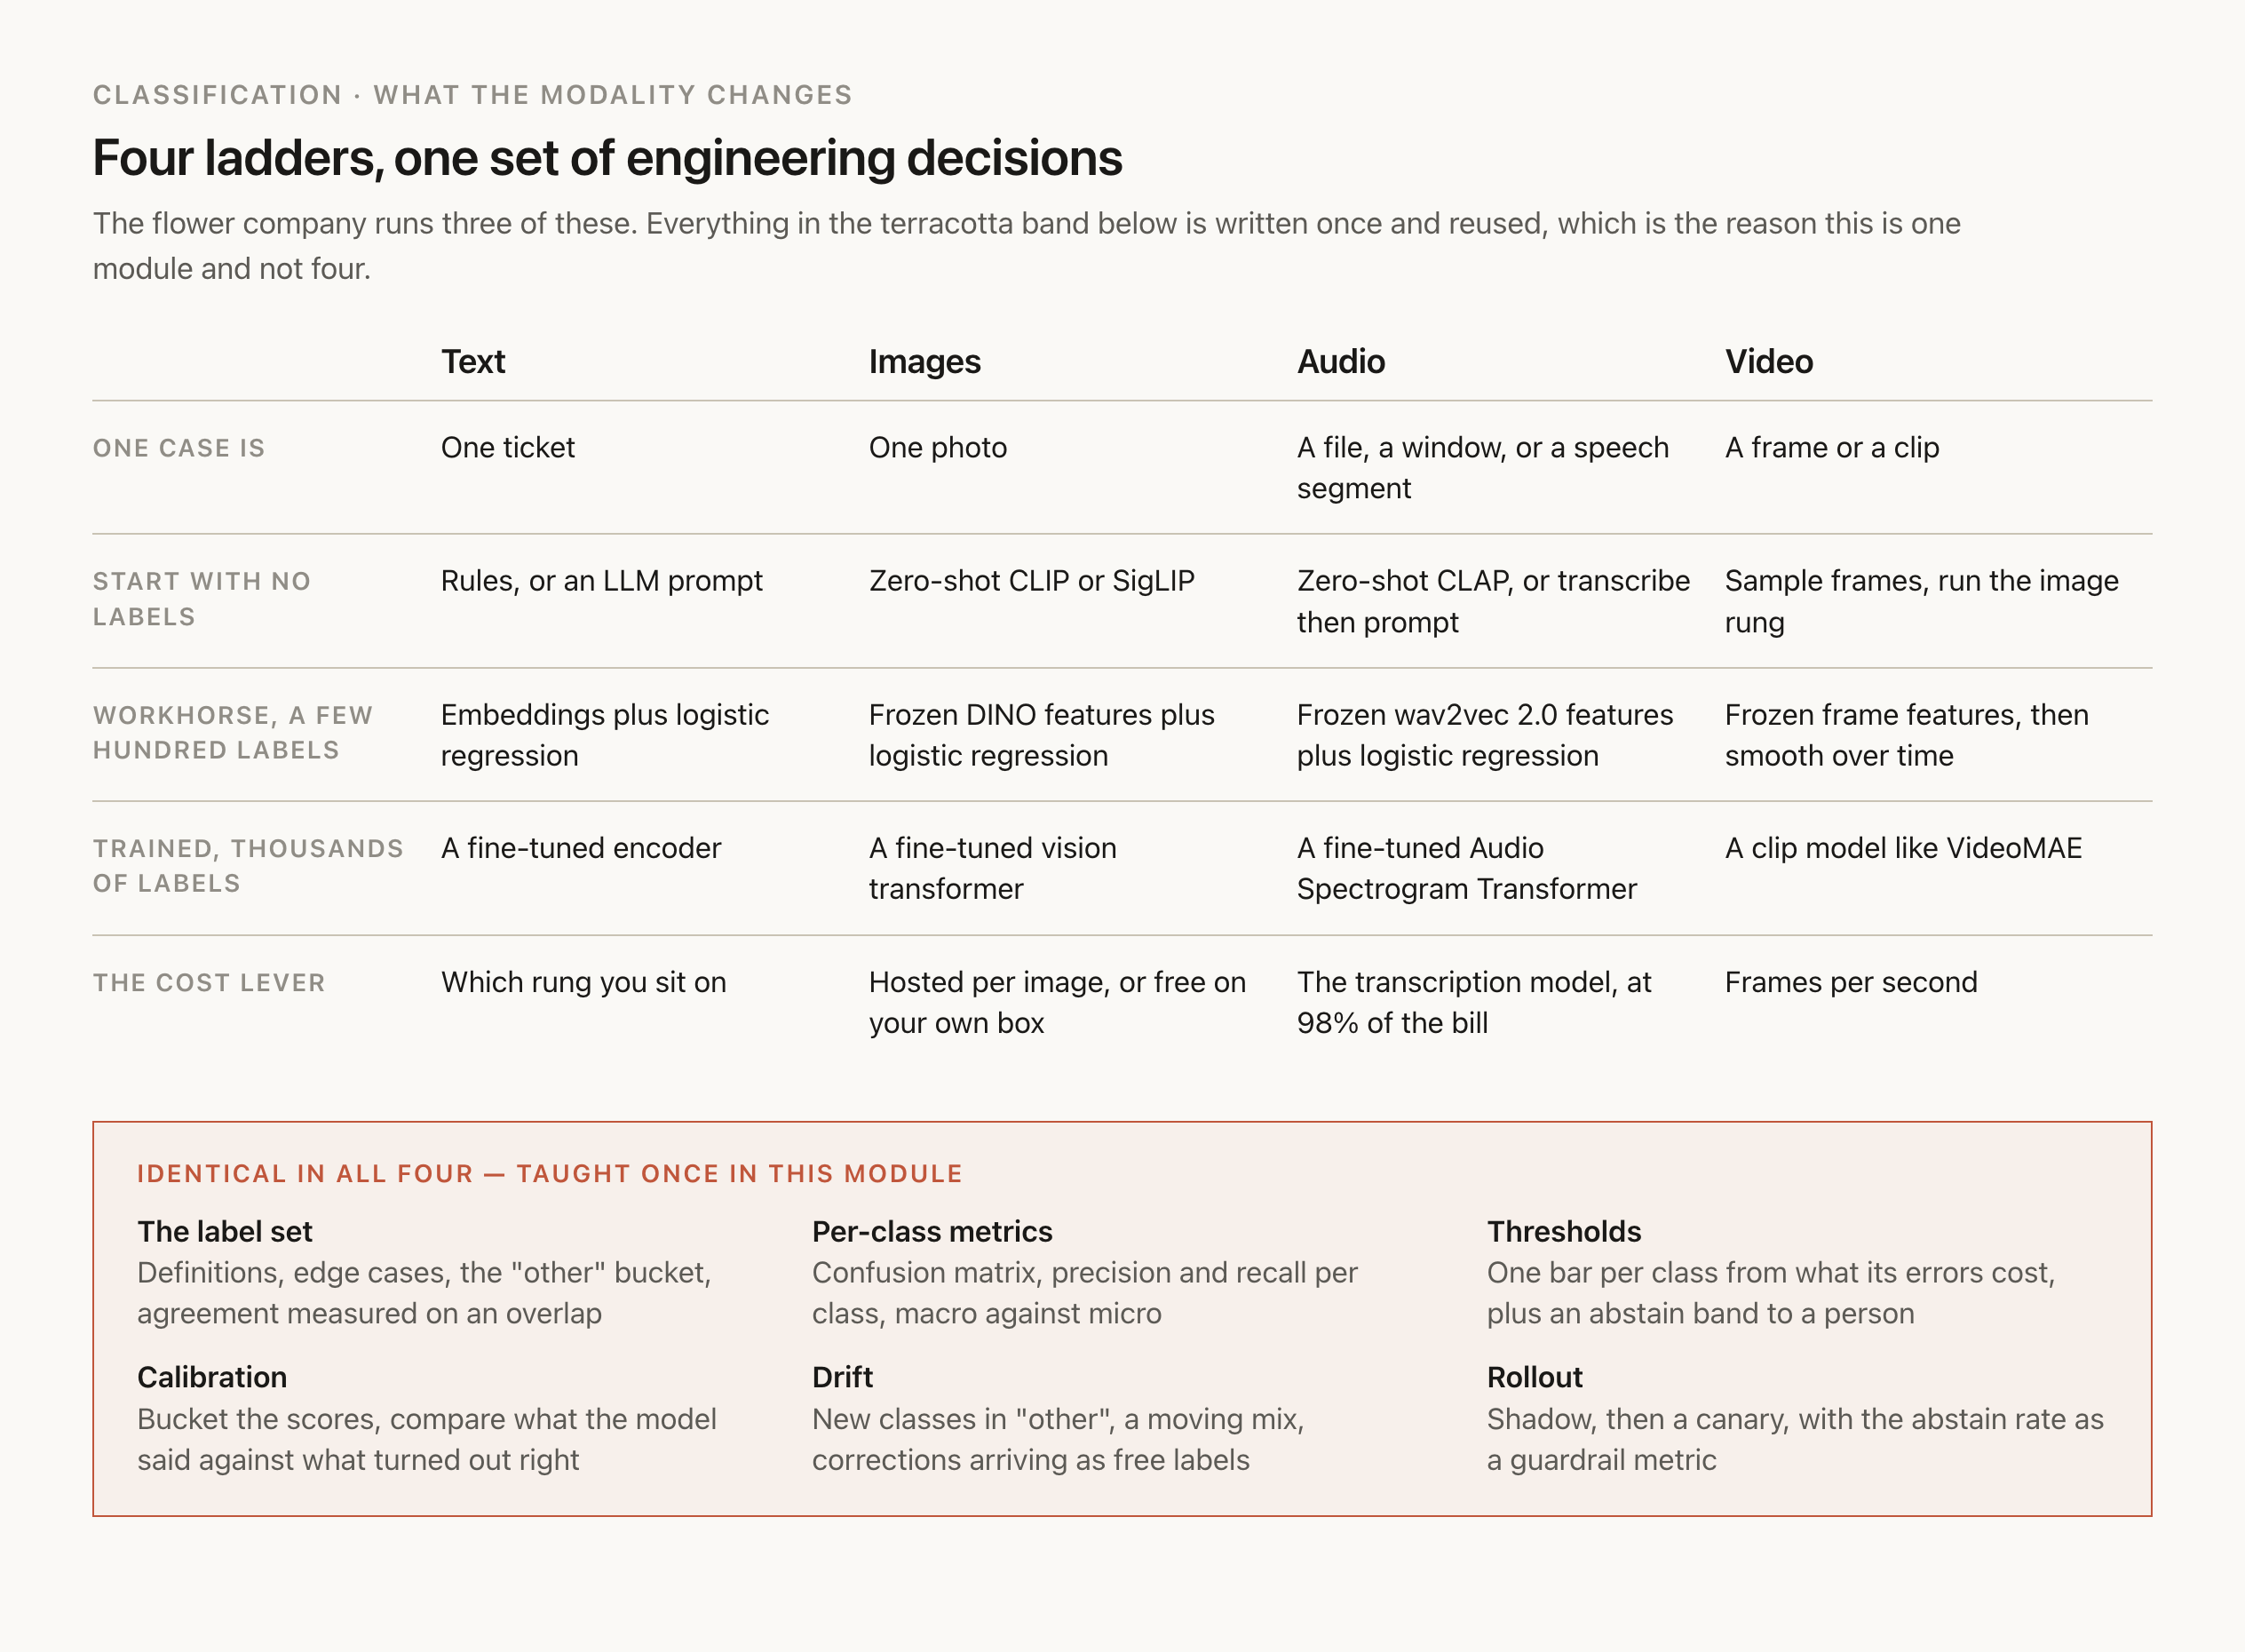Click the main title 'Four ladders' heading

(607, 158)
